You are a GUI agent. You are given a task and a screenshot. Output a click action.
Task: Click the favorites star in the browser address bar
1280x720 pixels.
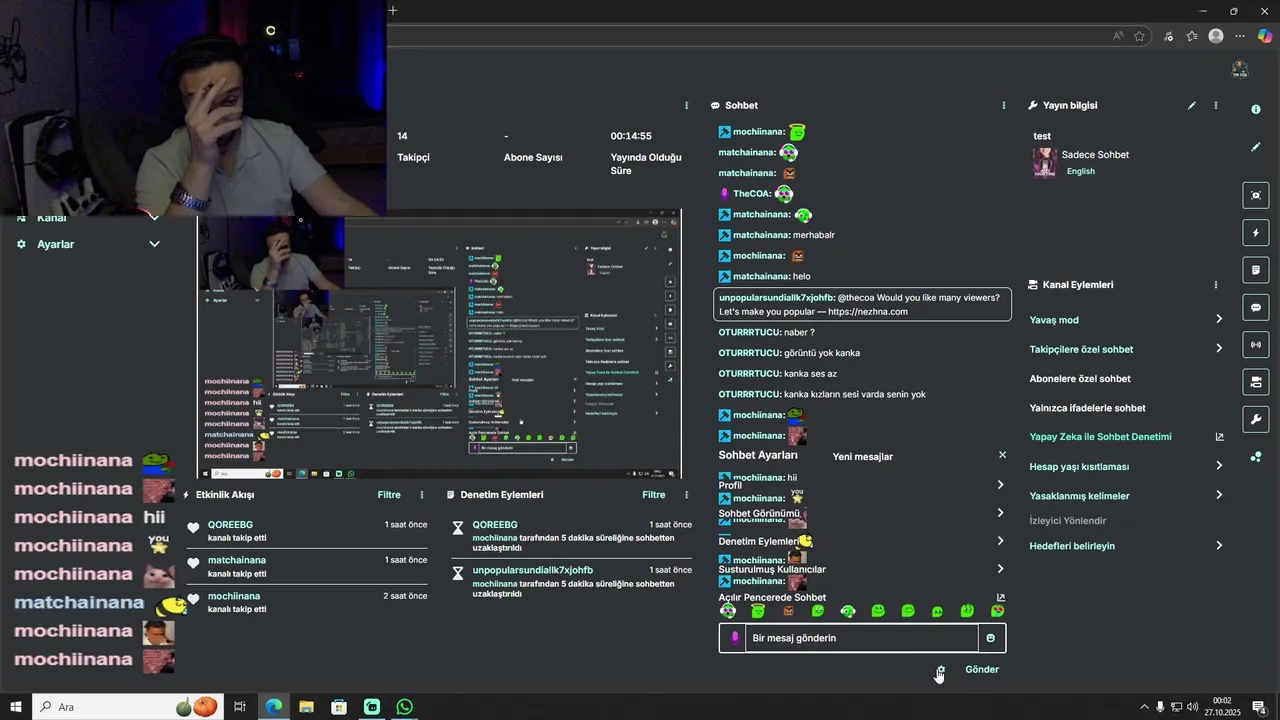[1139, 36]
